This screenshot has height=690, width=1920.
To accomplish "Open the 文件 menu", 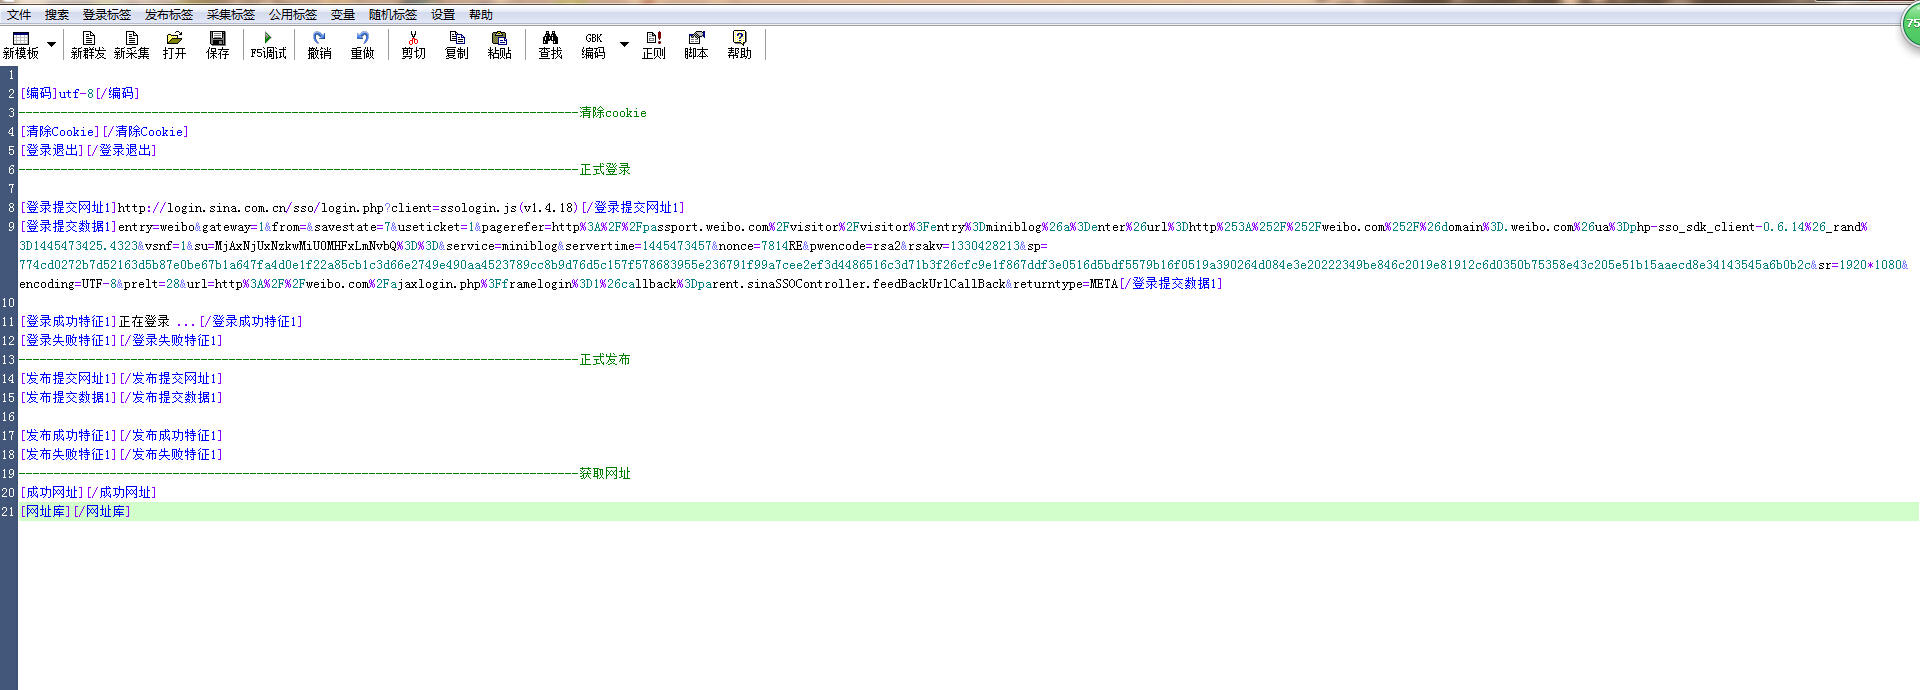I will [19, 15].
